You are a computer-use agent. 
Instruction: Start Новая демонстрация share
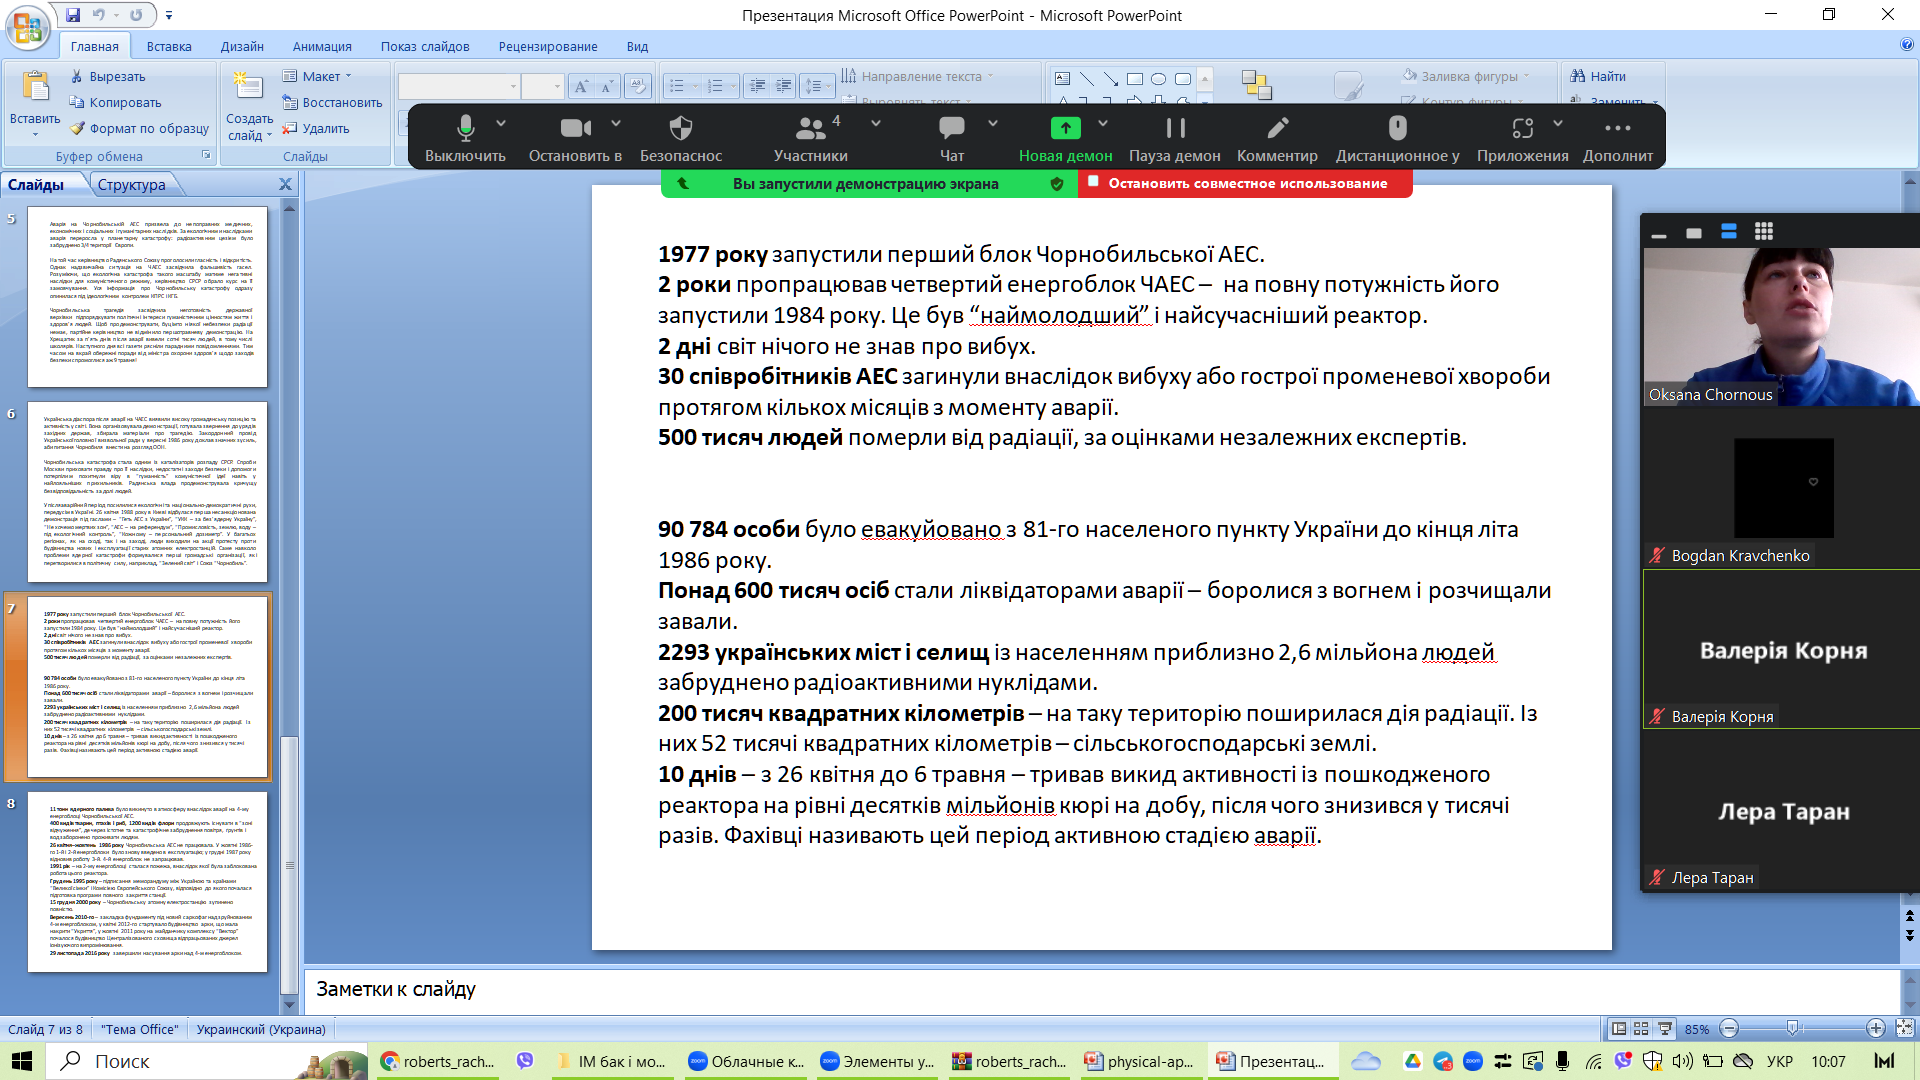pos(1065,137)
